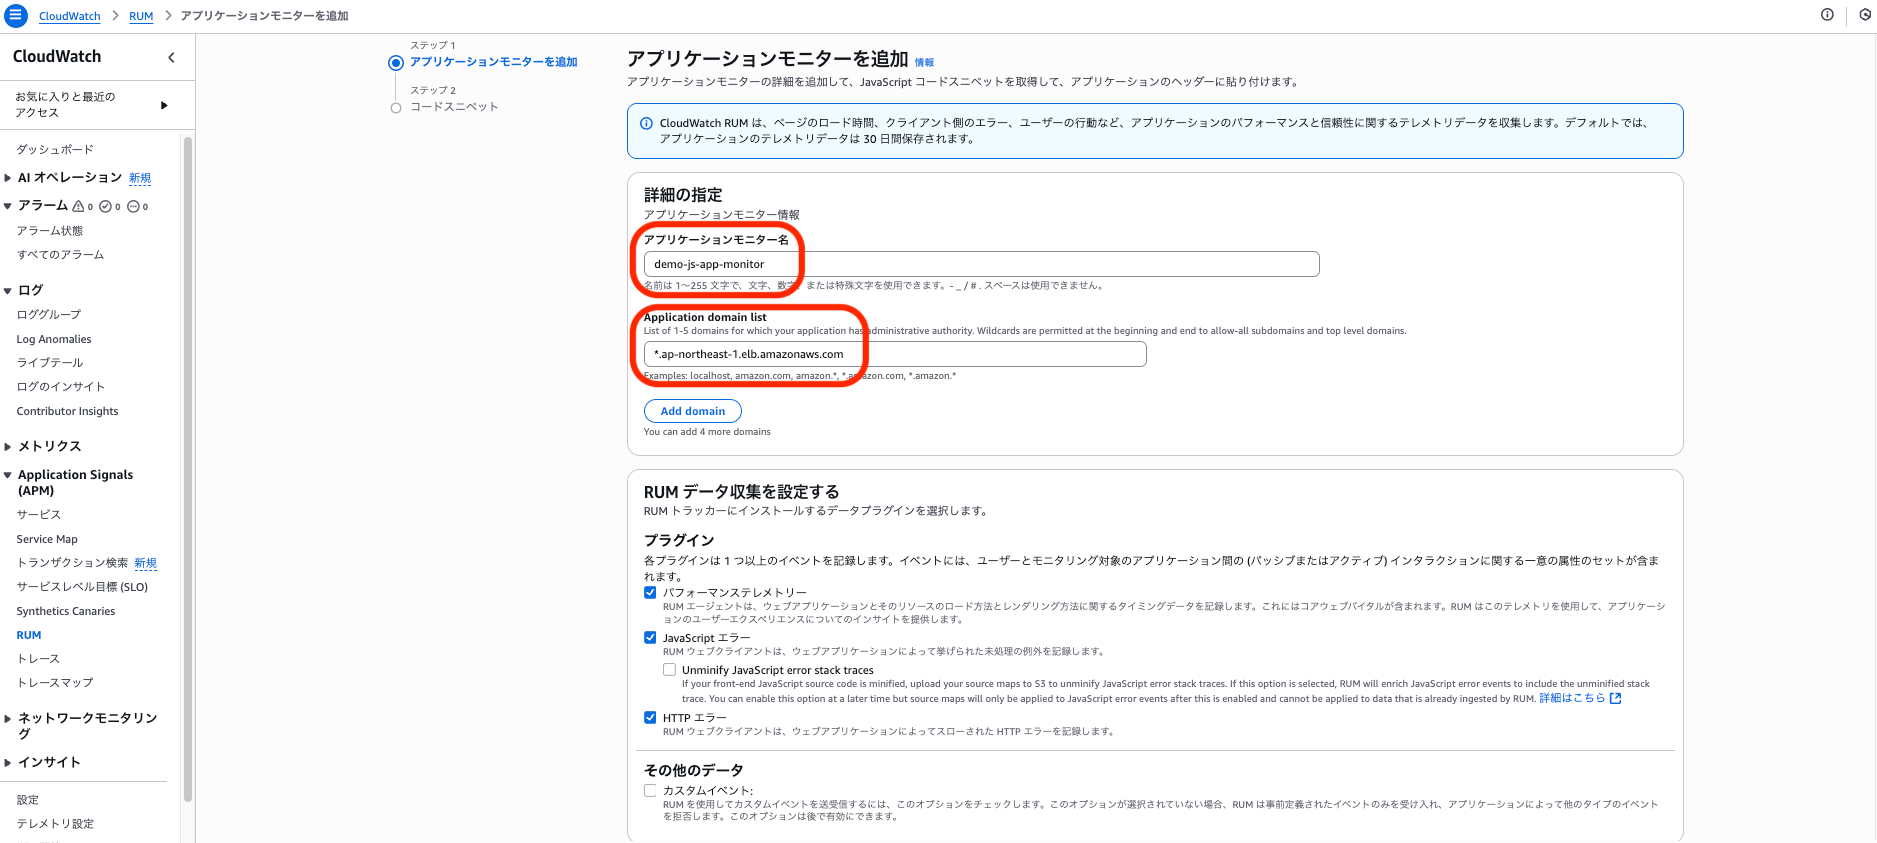Screen dimensions: 1877x843
Task: Open Service Map in the sidebar
Action: click(x=47, y=539)
